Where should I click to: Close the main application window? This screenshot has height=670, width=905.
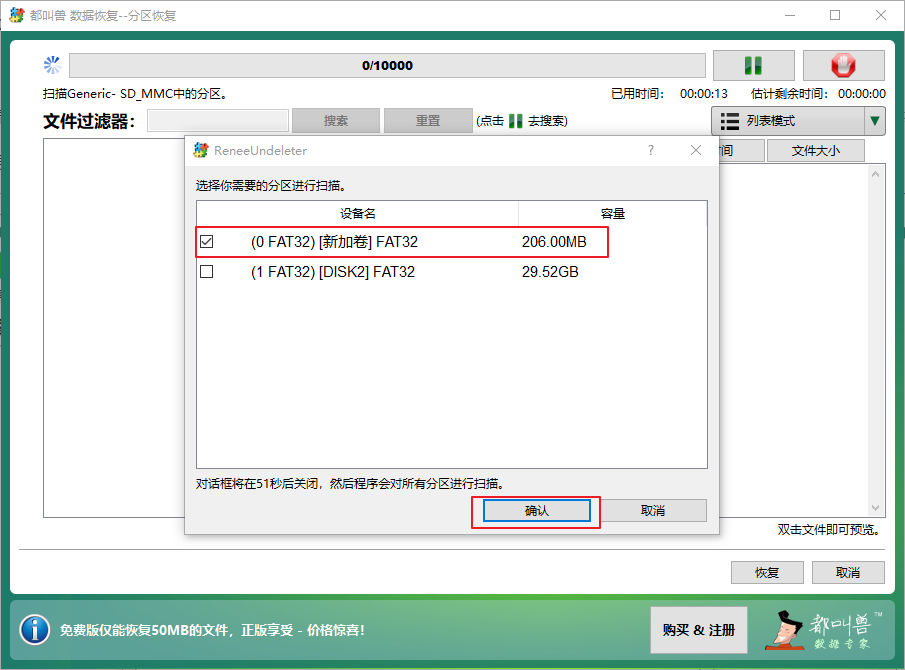881,15
